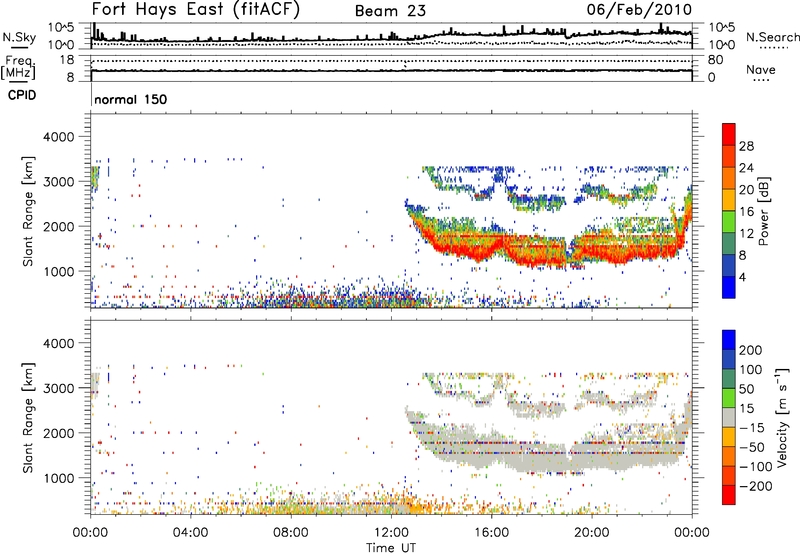Click the '2000' label on the power plot axis
800x554 pixels.
point(59,226)
